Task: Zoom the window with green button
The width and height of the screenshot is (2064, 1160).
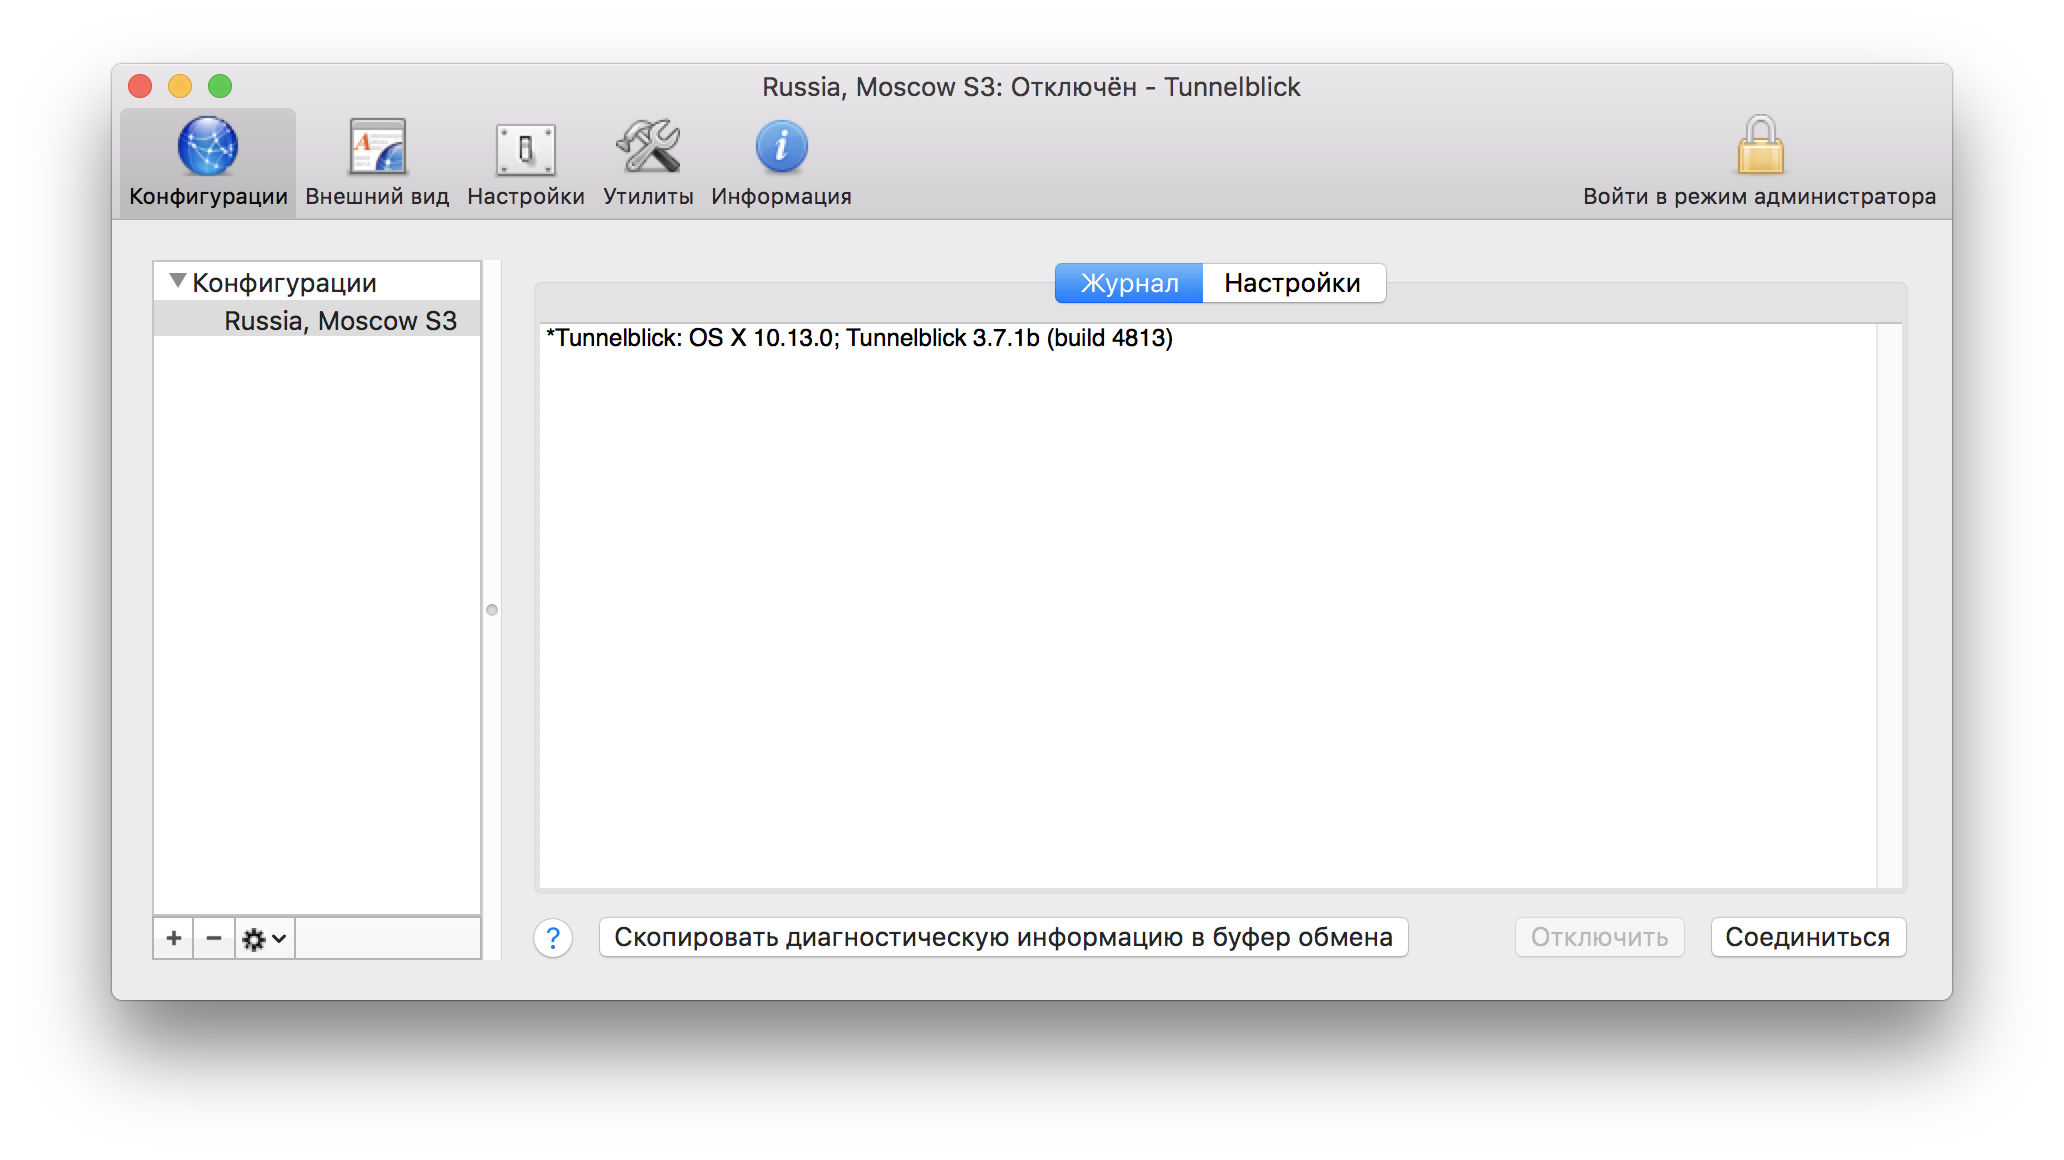Action: point(220,87)
